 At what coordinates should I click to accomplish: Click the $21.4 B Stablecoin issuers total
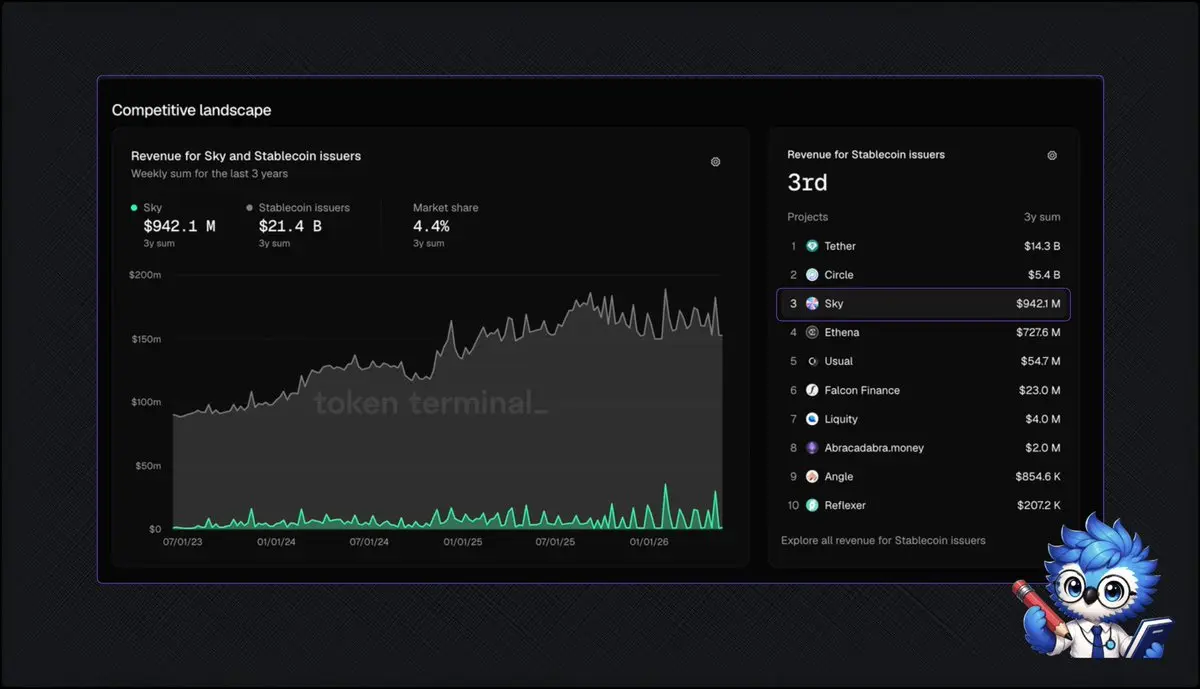[x=290, y=226]
